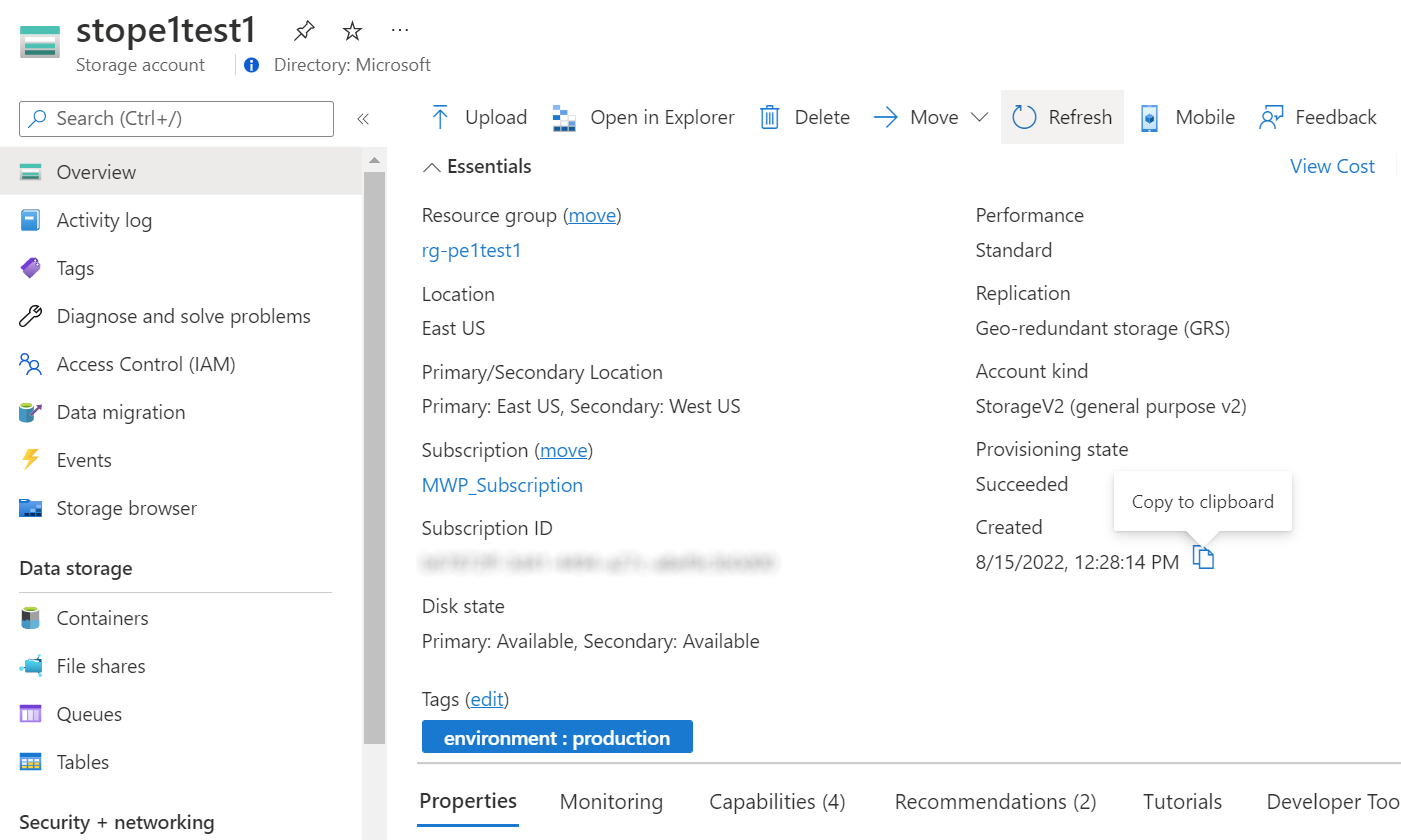Expand the Move dropdown chevron
The width and height of the screenshot is (1401, 840).
979,118
